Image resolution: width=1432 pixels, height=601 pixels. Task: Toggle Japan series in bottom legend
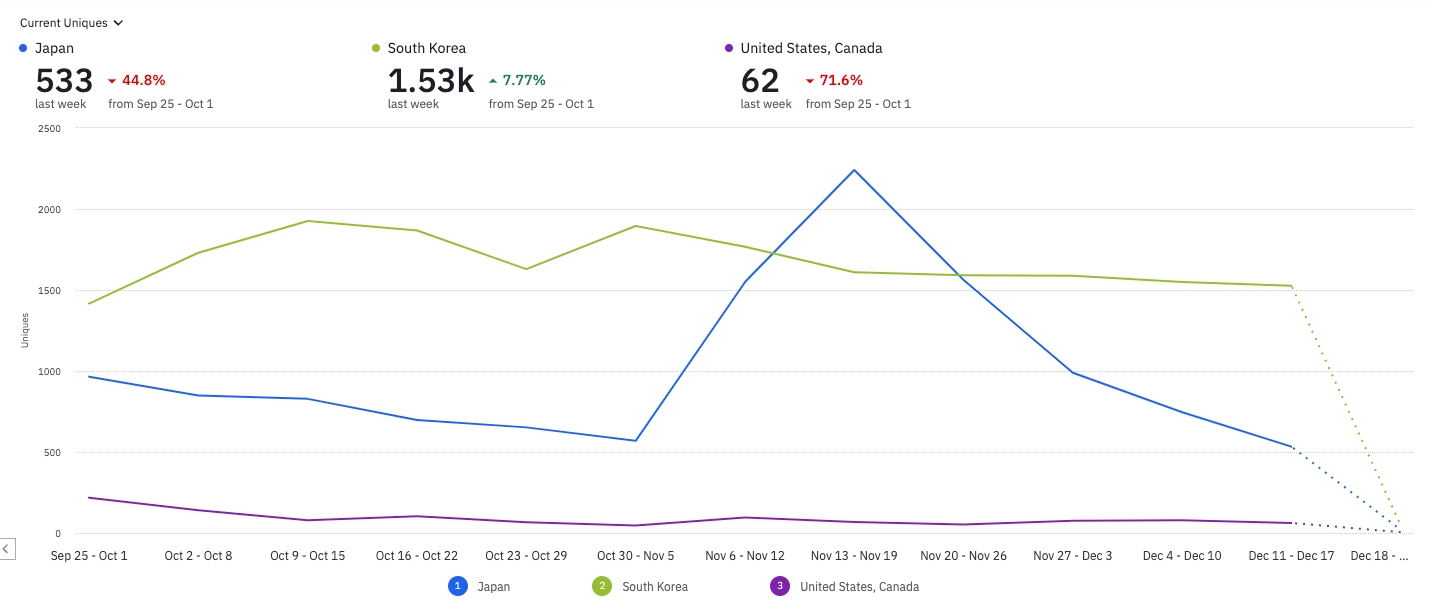click(x=494, y=587)
